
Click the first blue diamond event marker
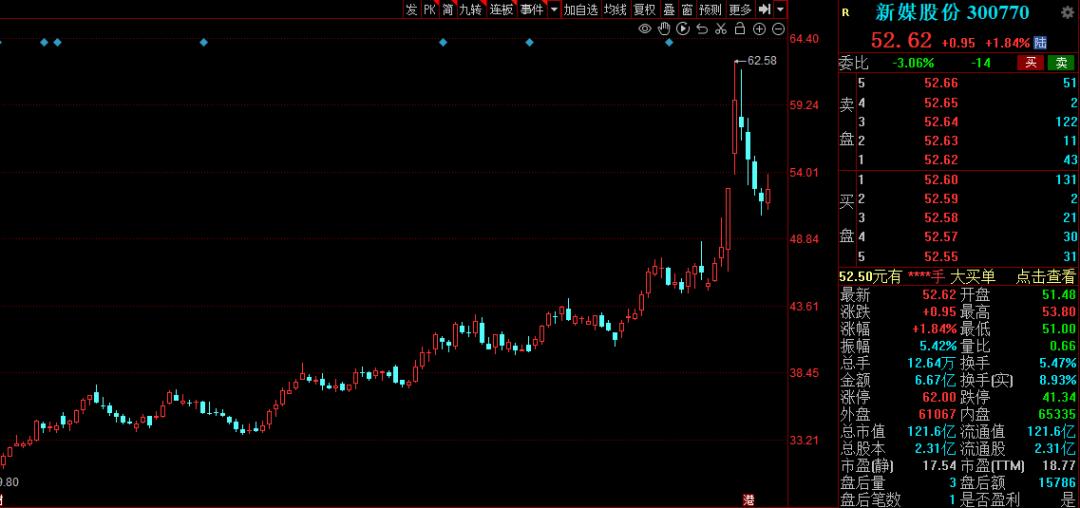click(x=44, y=43)
